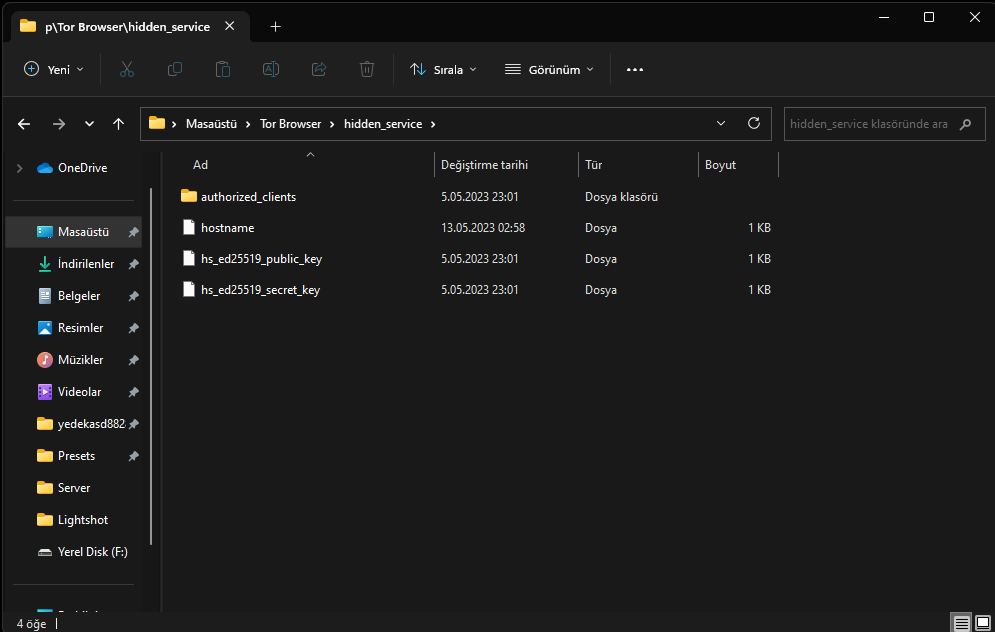Click the hs_ed25519_secret_key file icon

click(188, 289)
